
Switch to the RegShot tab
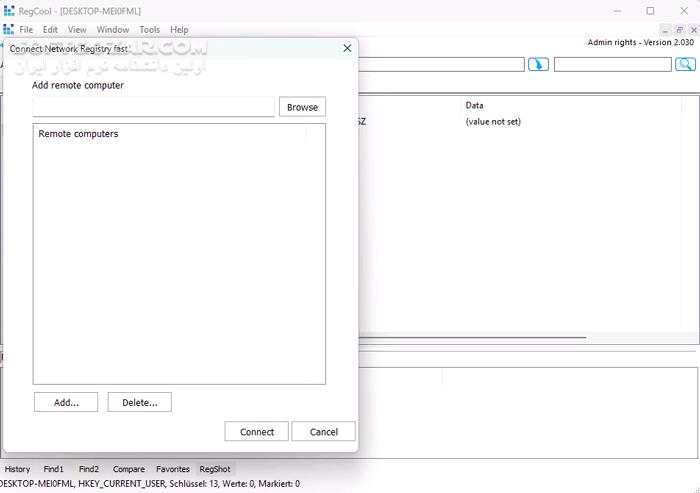pos(215,469)
